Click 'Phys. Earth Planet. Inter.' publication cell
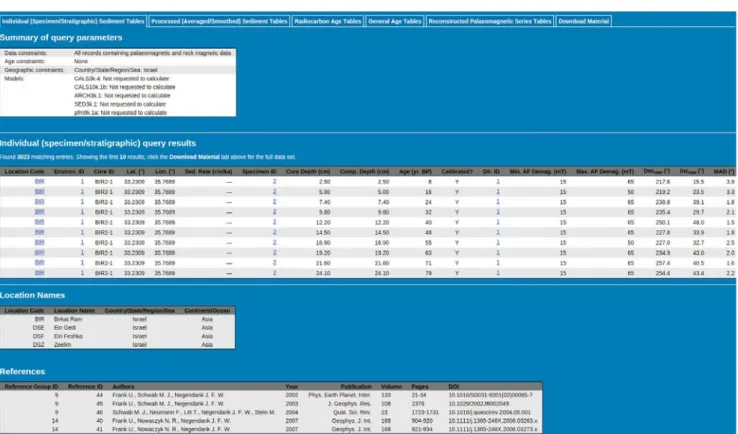The width and height of the screenshot is (738, 434). coord(340,395)
